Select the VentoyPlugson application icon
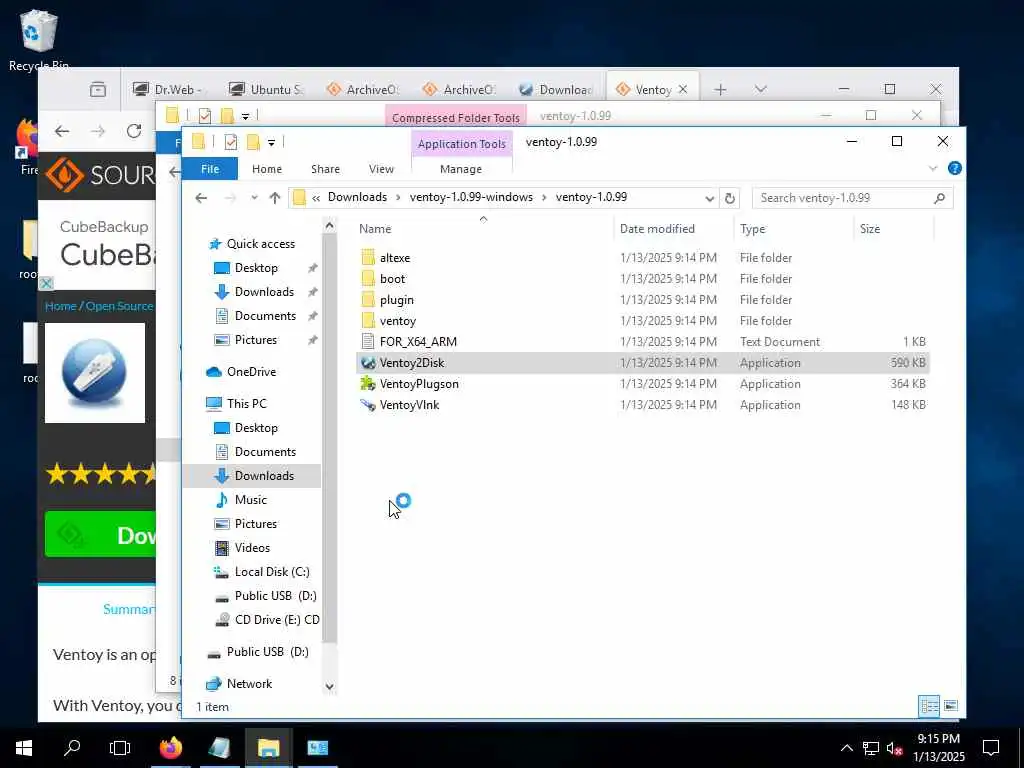The width and height of the screenshot is (1024, 768). [x=368, y=383]
